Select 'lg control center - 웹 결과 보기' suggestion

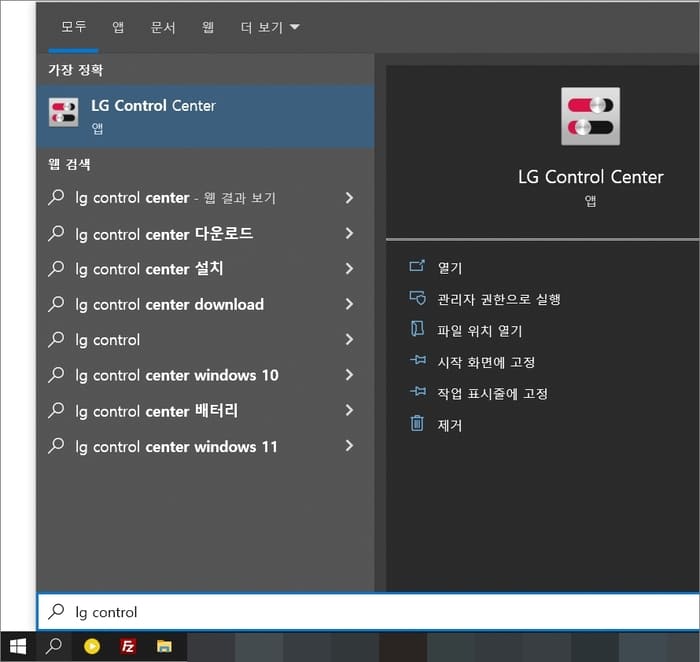[x=175, y=198]
